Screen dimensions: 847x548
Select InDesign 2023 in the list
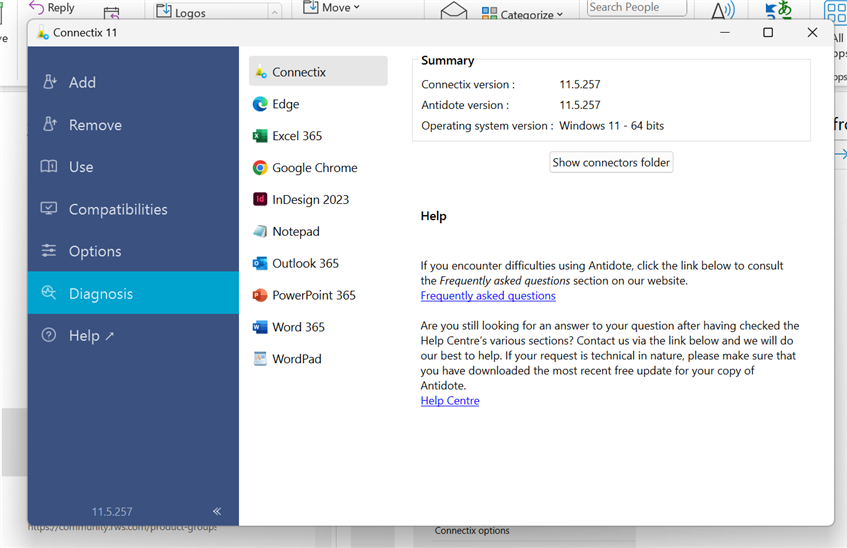tap(318, 199)
